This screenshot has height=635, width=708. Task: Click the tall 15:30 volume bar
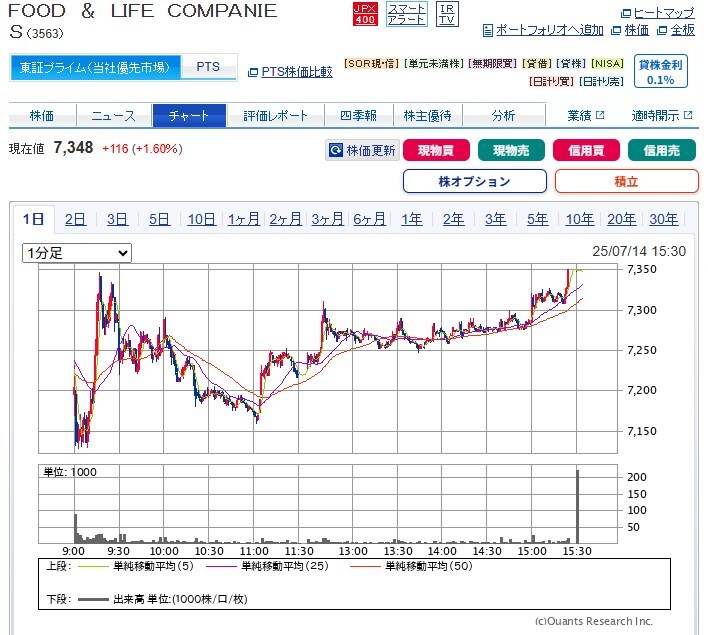click(x=578, y=506)
